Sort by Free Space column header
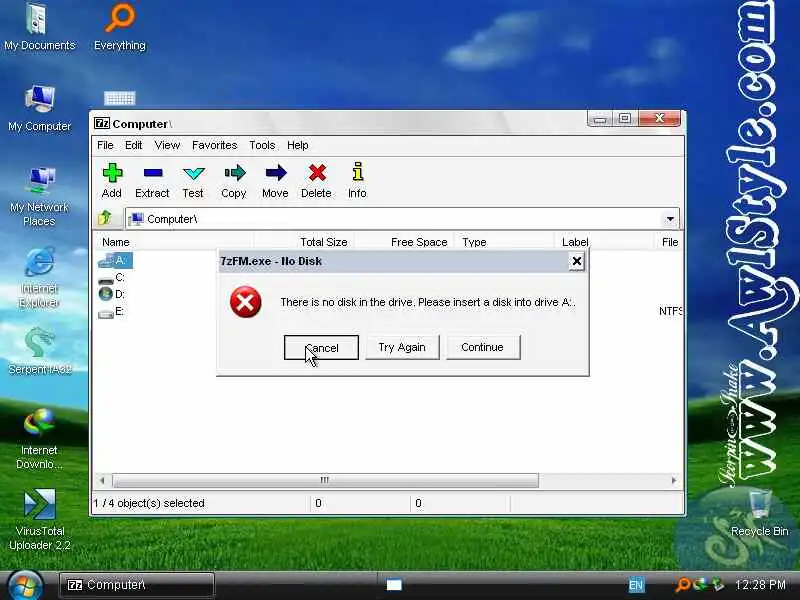This screenshot has height=600, width=800. [404, 242]
